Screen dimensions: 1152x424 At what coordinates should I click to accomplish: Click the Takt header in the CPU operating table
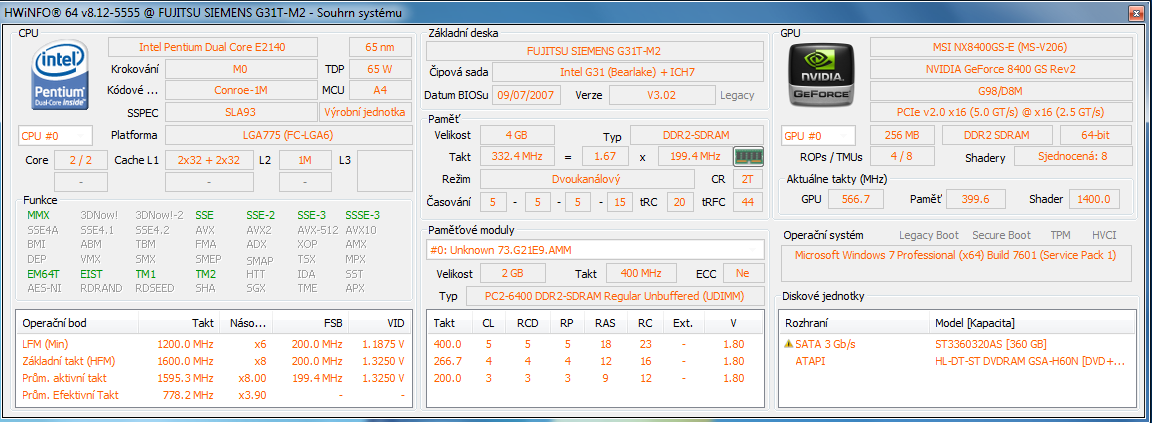pyautogui.click(x=179, y=323)
